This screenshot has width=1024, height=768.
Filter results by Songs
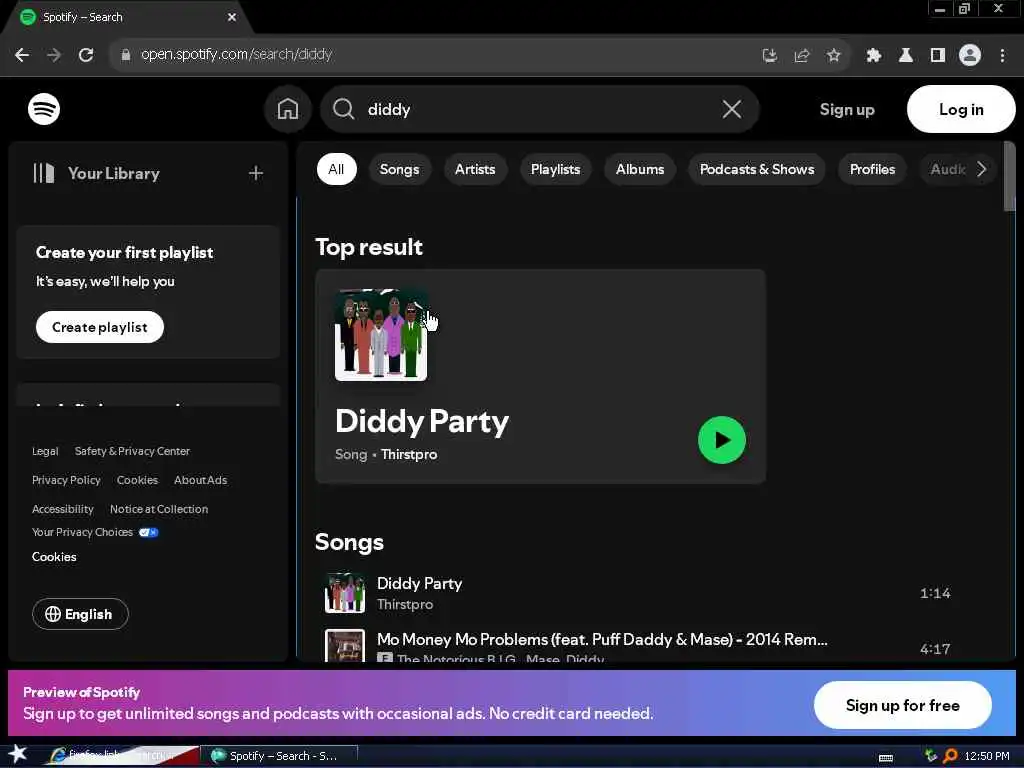(x=399, y=169)
